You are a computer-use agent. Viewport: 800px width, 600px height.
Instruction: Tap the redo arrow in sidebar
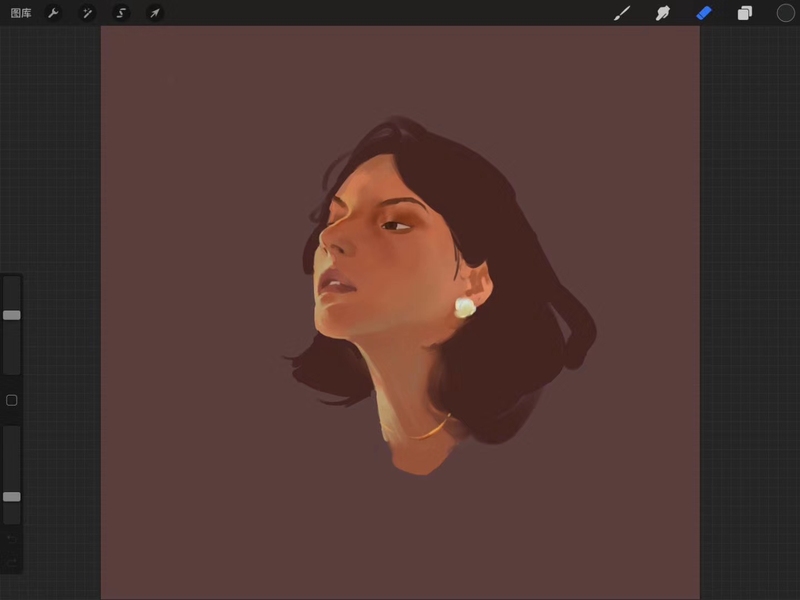coord(12,562)
